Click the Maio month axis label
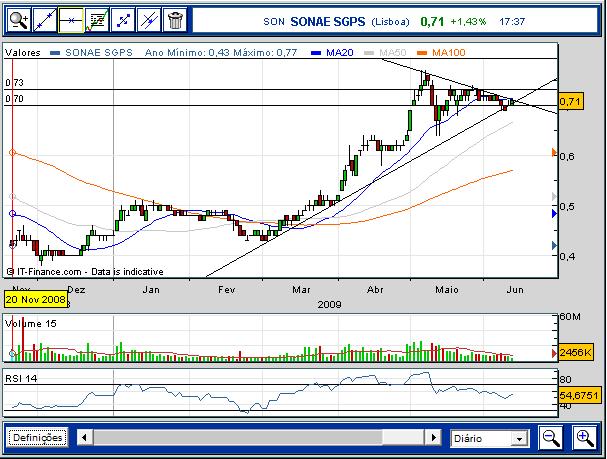Viewport: 607px width, 459px height. pyautogui.click(x=447, y=290)
